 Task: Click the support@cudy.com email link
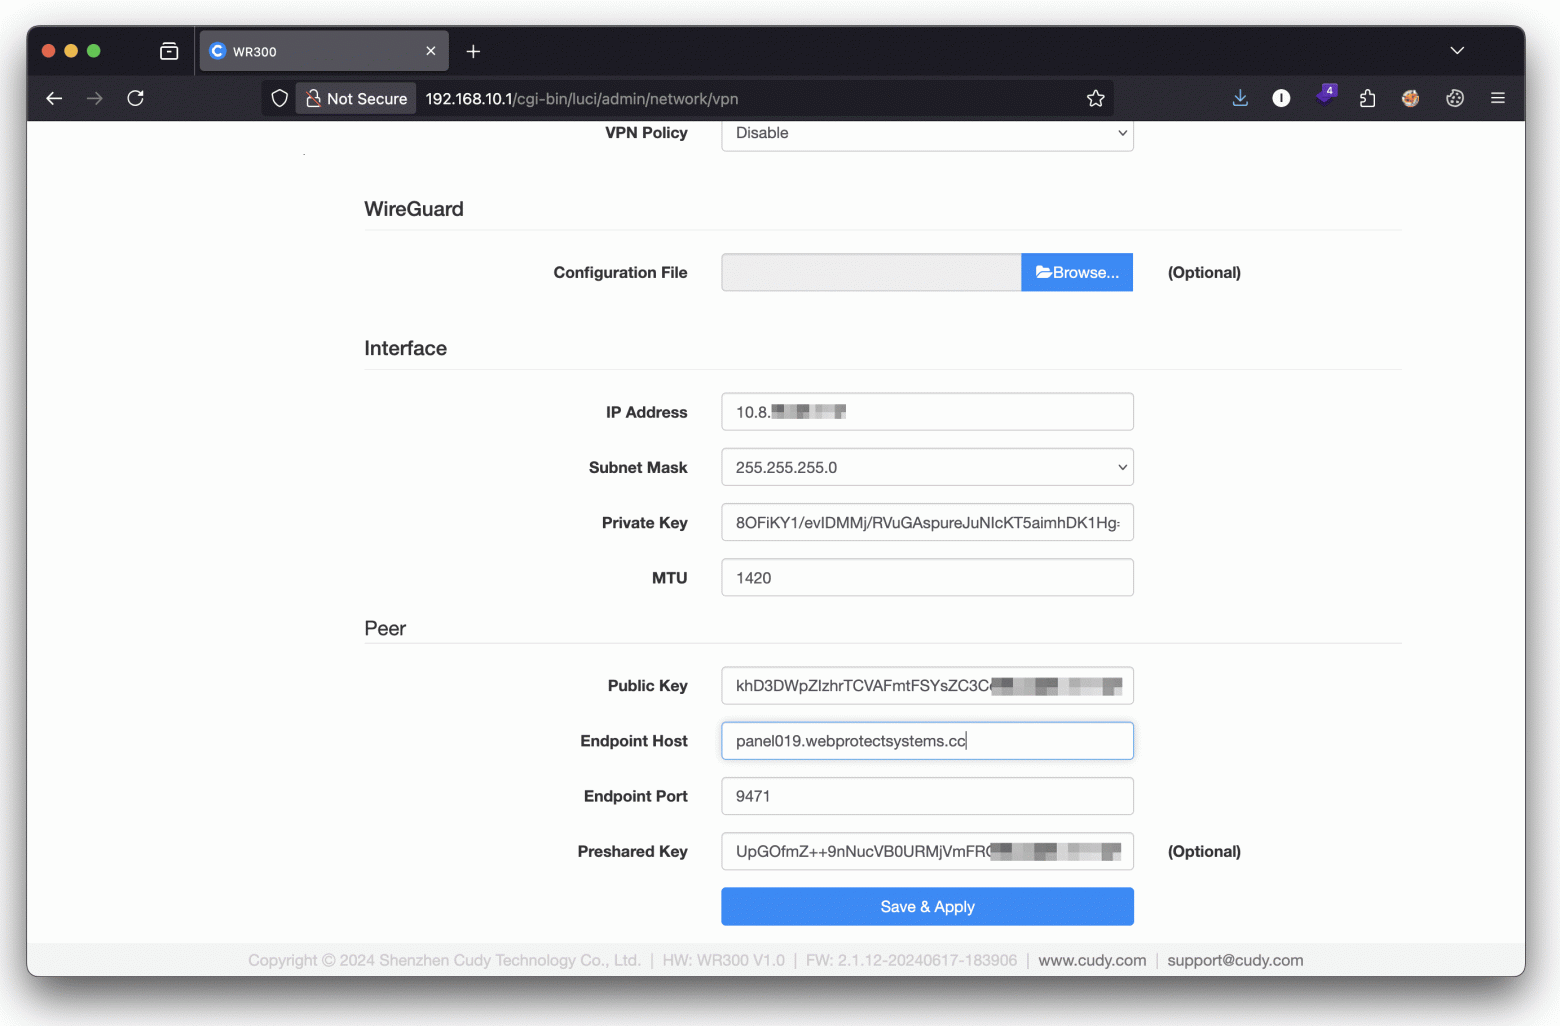1235,960
